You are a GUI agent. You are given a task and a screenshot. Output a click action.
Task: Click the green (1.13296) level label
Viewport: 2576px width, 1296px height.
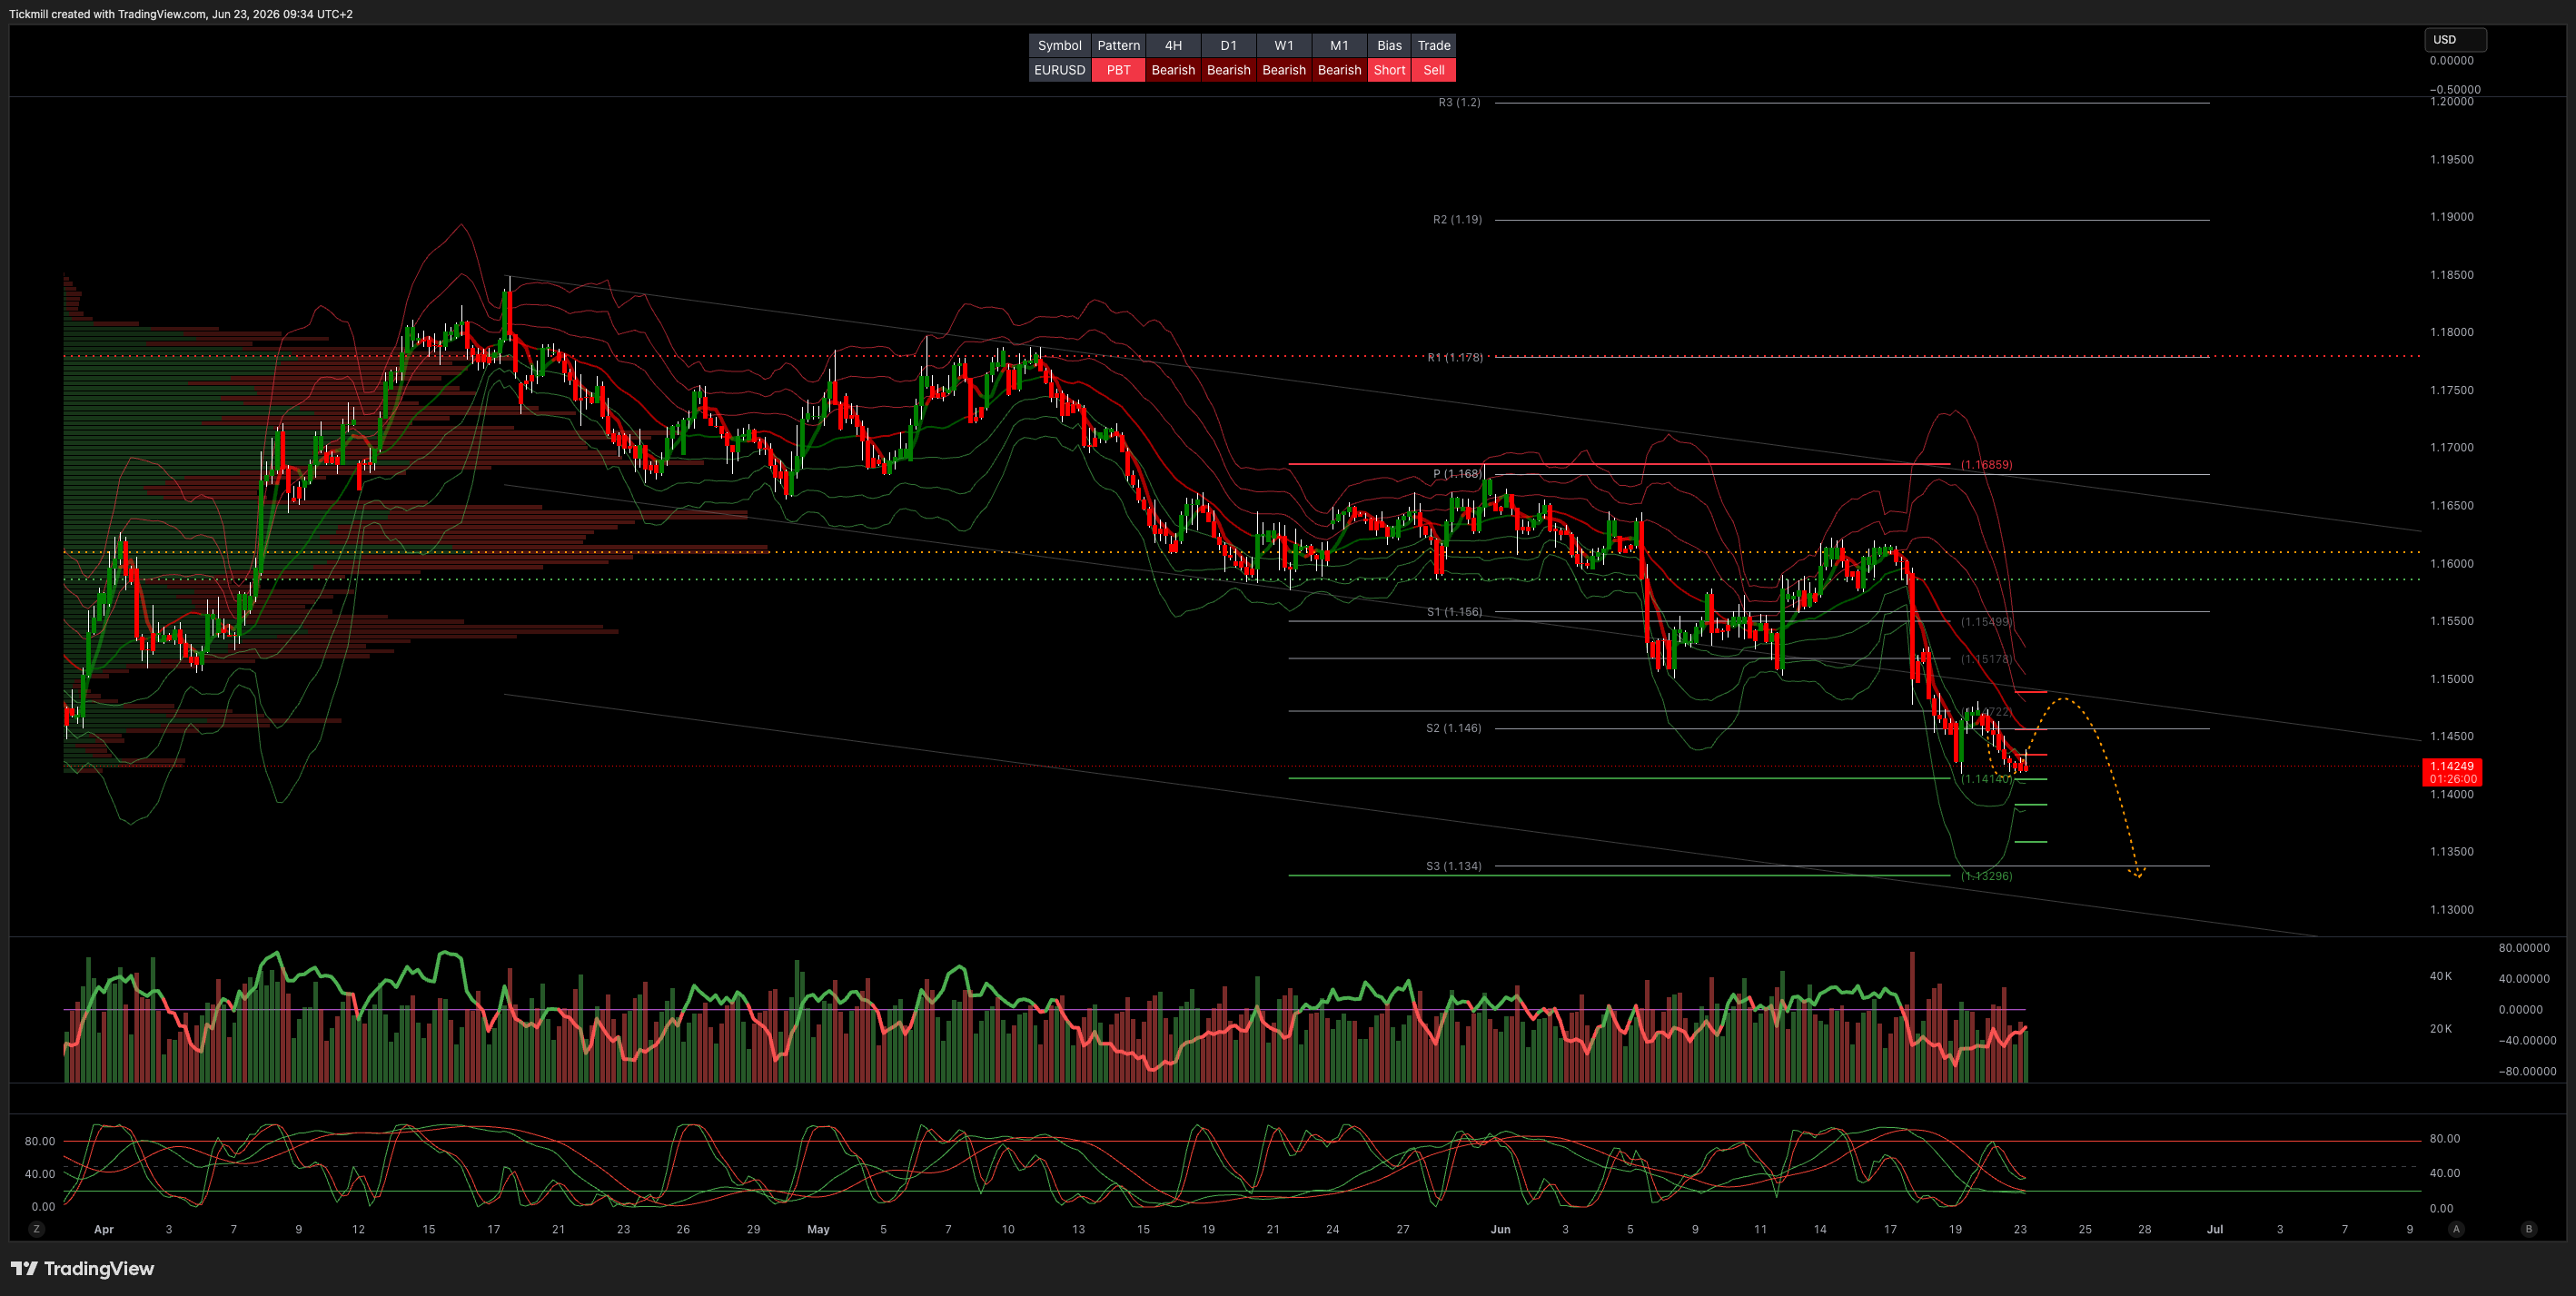coord(1986,876)
